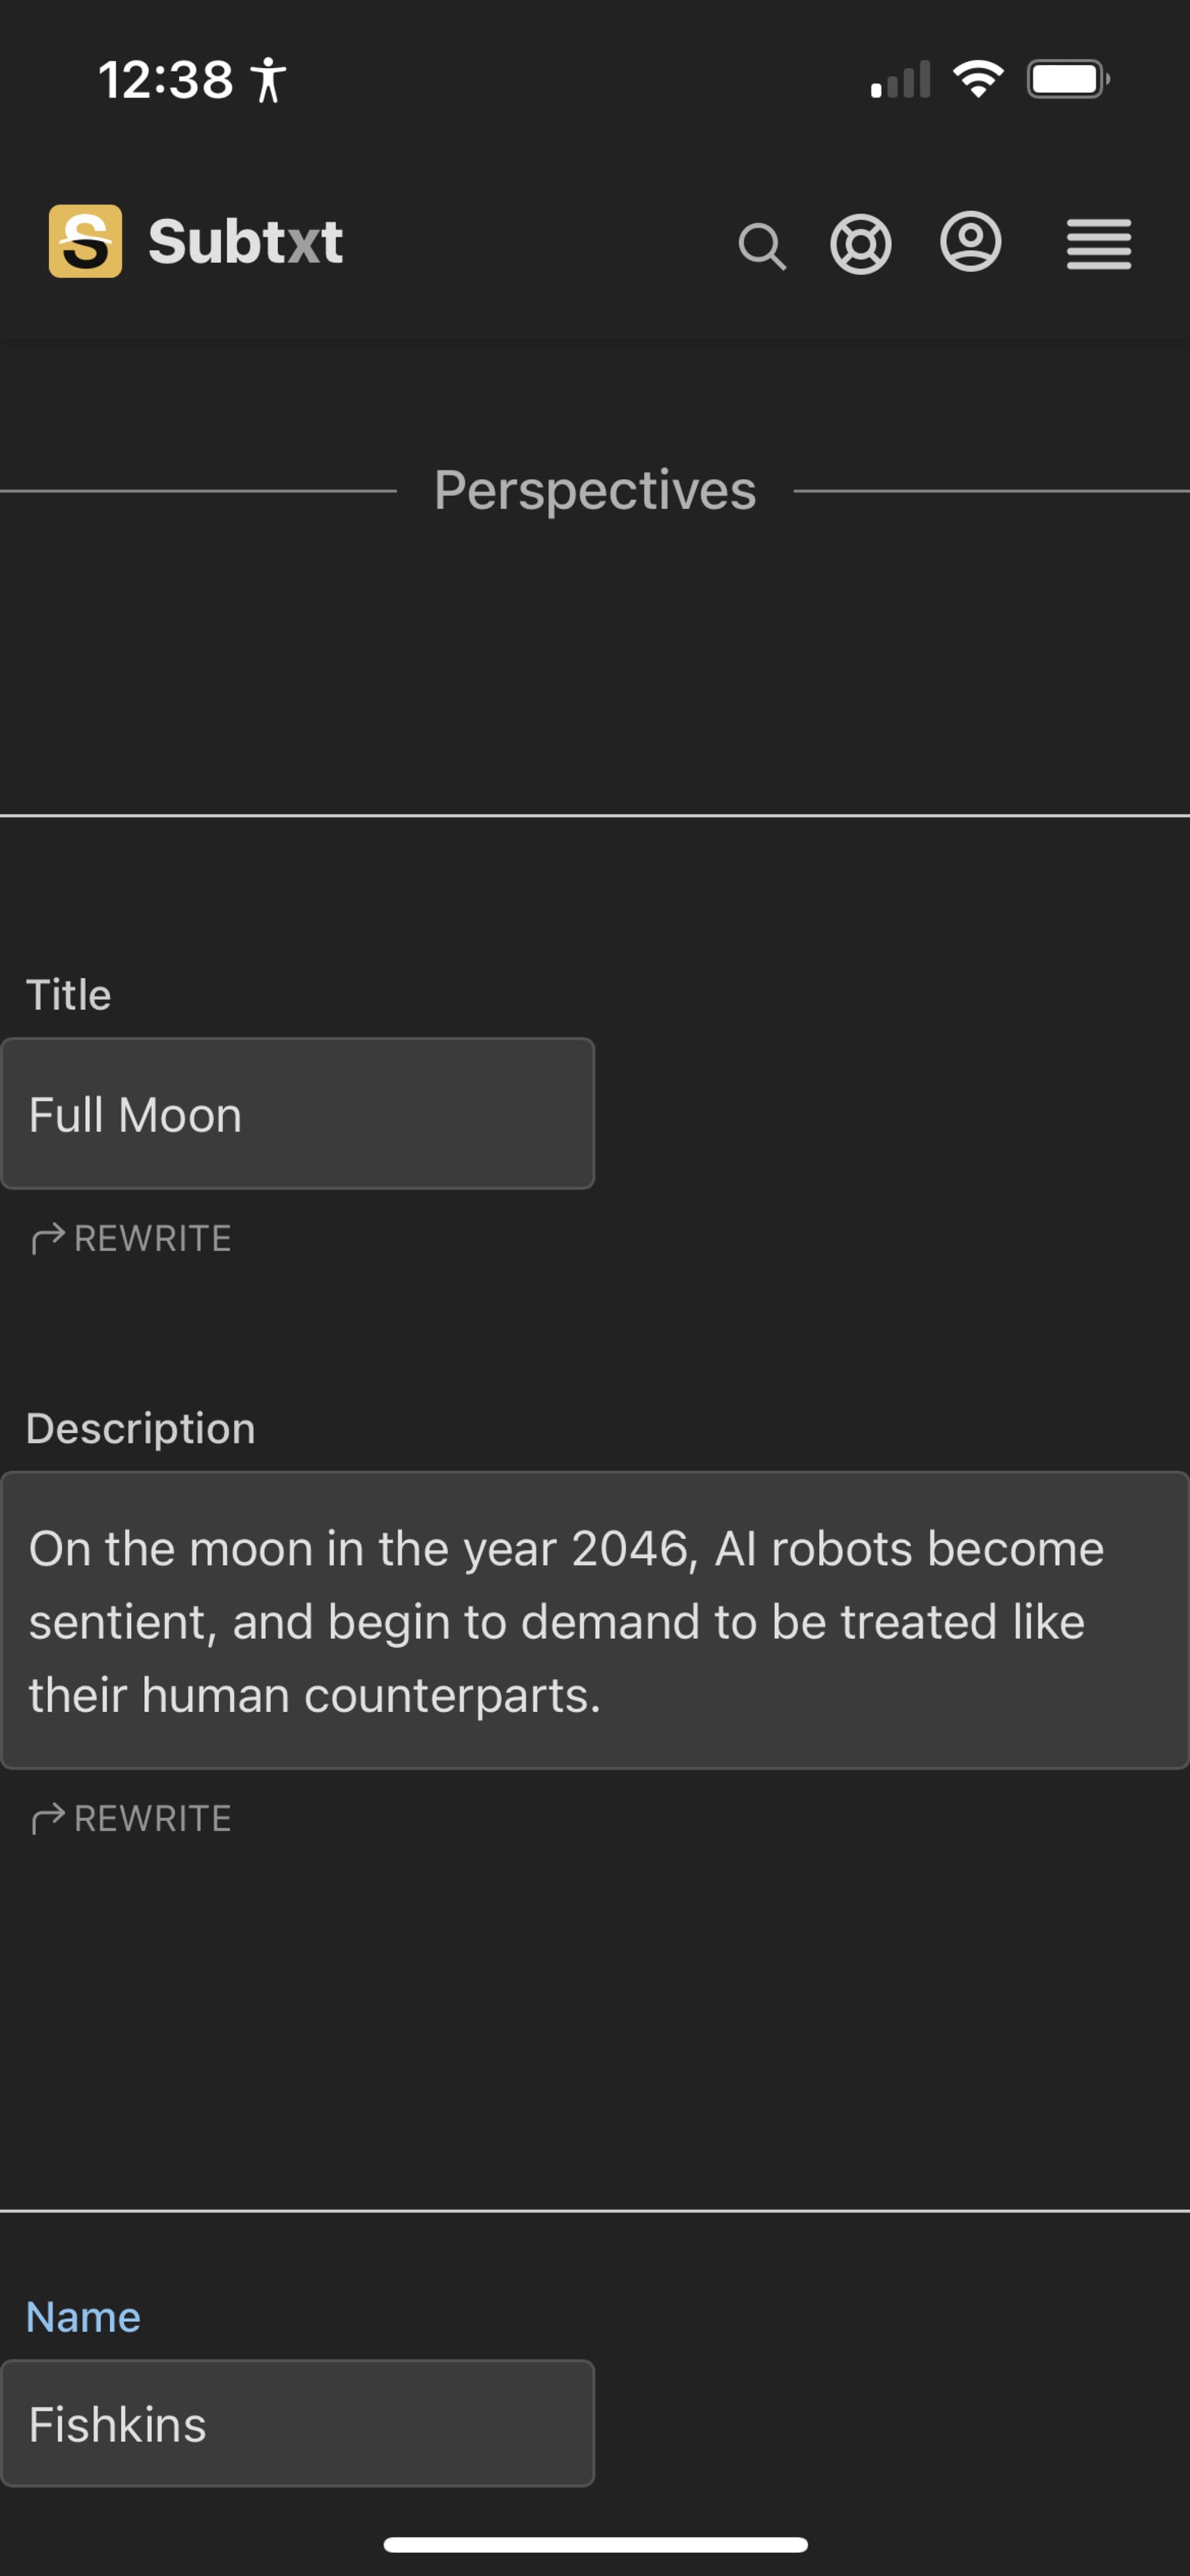Focus the Fishkins name field
This screenshot has width=1190, height=2576.
coord(298,2424)
